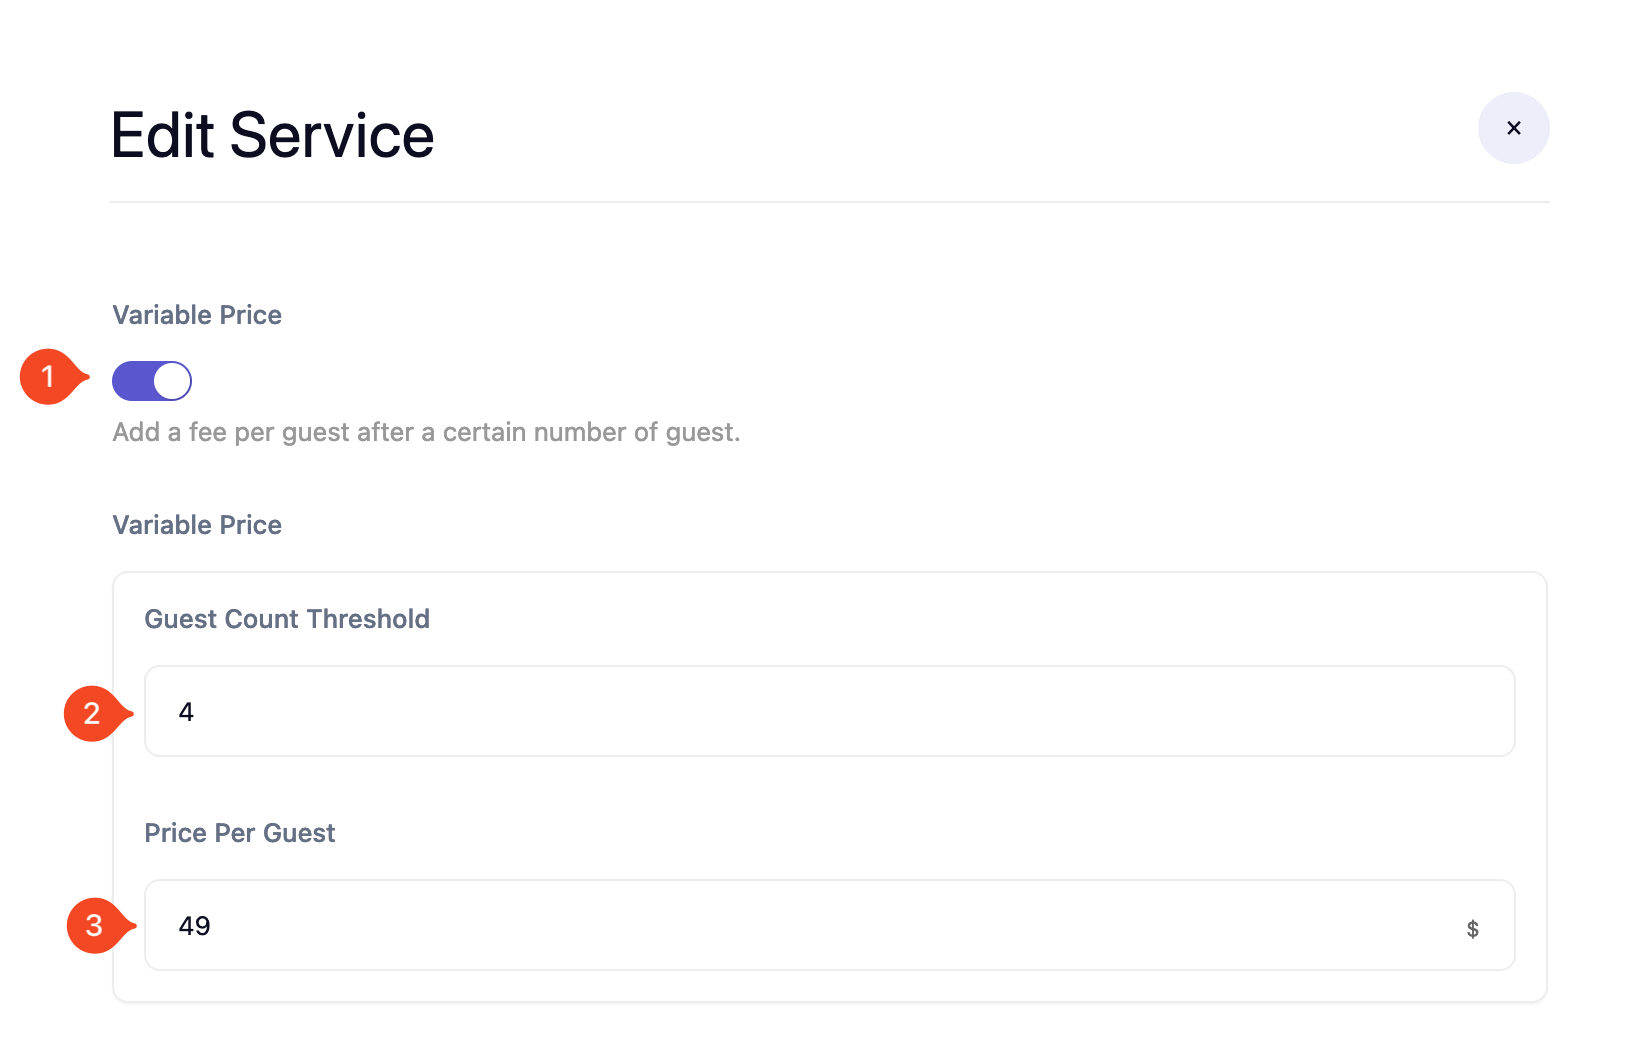Screen dimensions: 1638x1060
Task: Disable the Variable Price toggle
Action: click(152, 381)
